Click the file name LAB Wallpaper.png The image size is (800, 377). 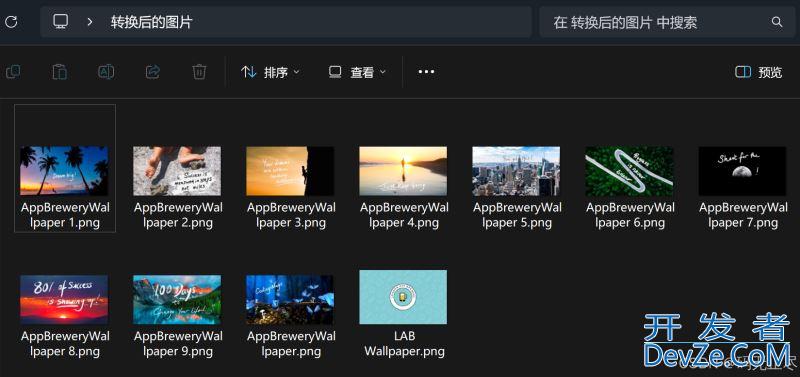pyautogui.click(x=404, y=344)
